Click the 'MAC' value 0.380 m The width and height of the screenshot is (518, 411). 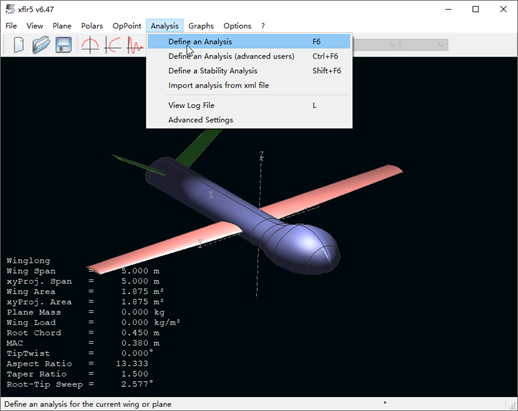[x=140, y=343]
